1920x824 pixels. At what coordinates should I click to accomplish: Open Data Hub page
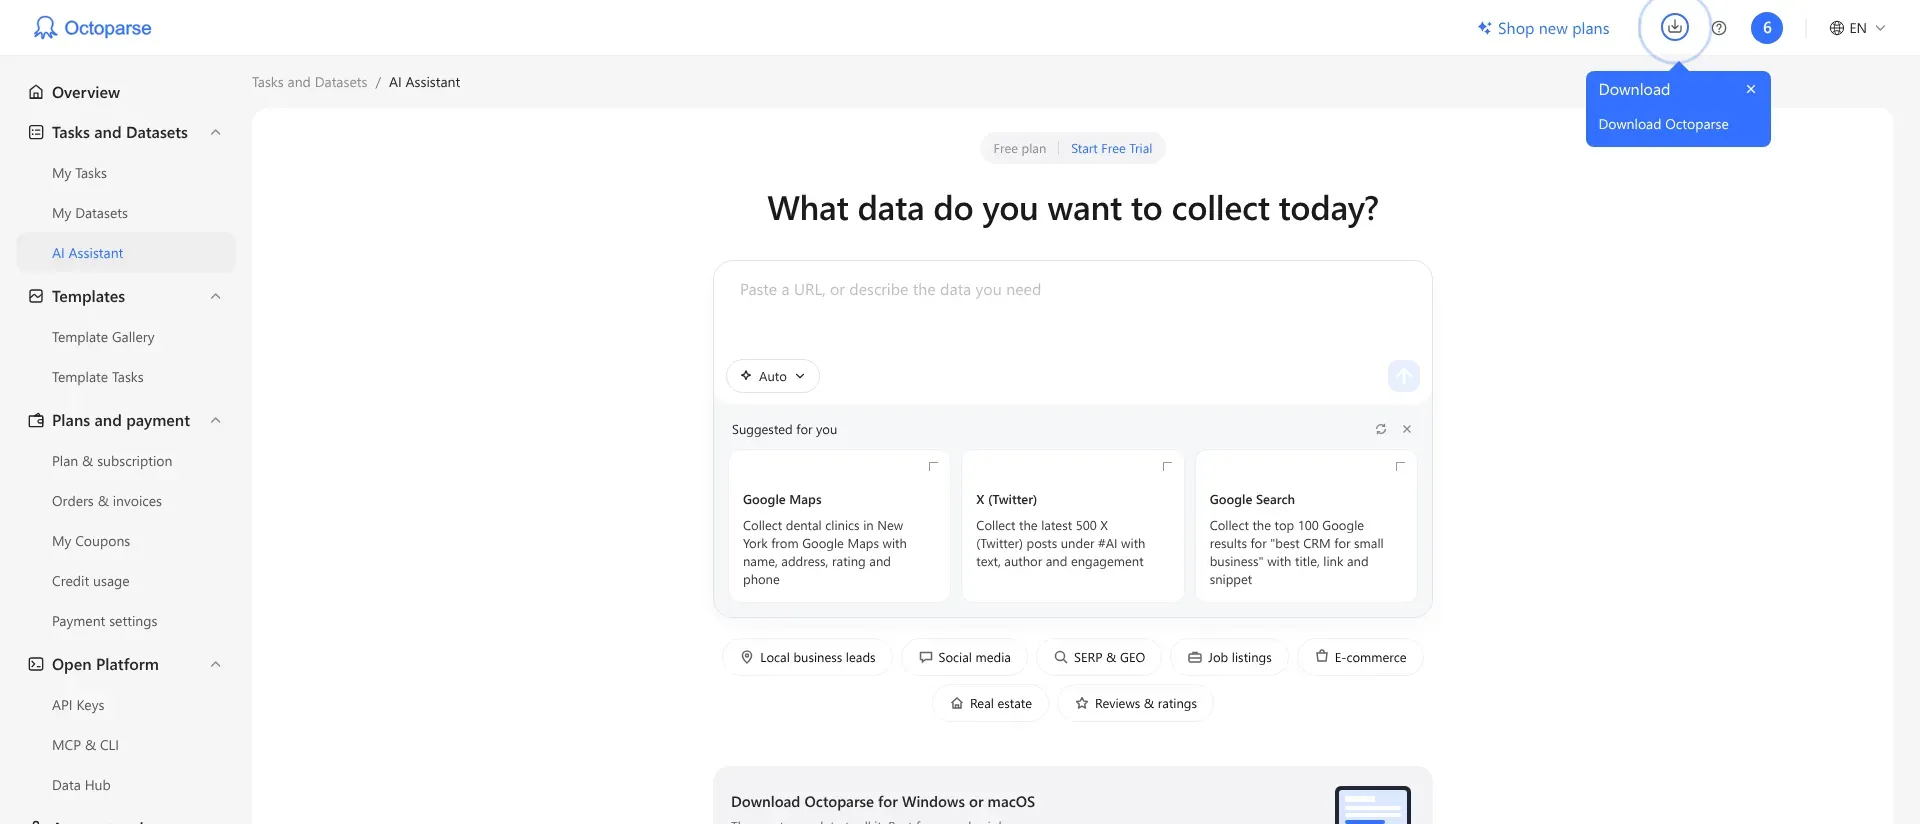pyautogui.click(x=126, y=785)
